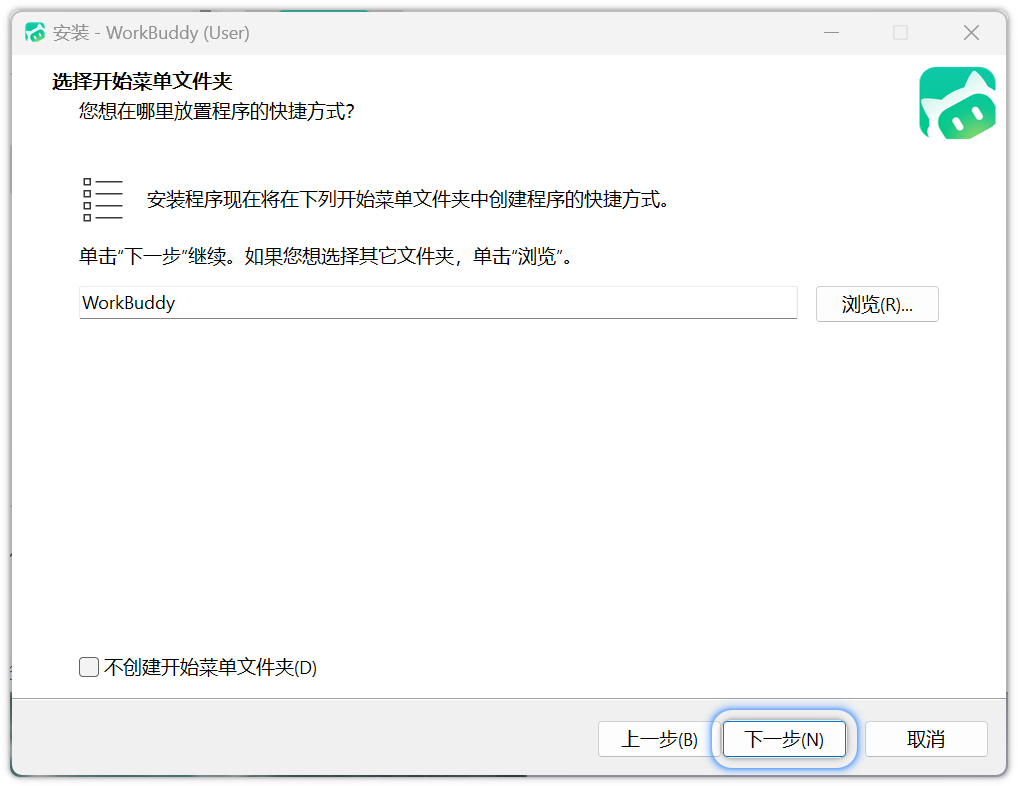The image size is (1018, 786).
Task: Click the empty bottom bar left of 上一步(B)
Action: 300,739
